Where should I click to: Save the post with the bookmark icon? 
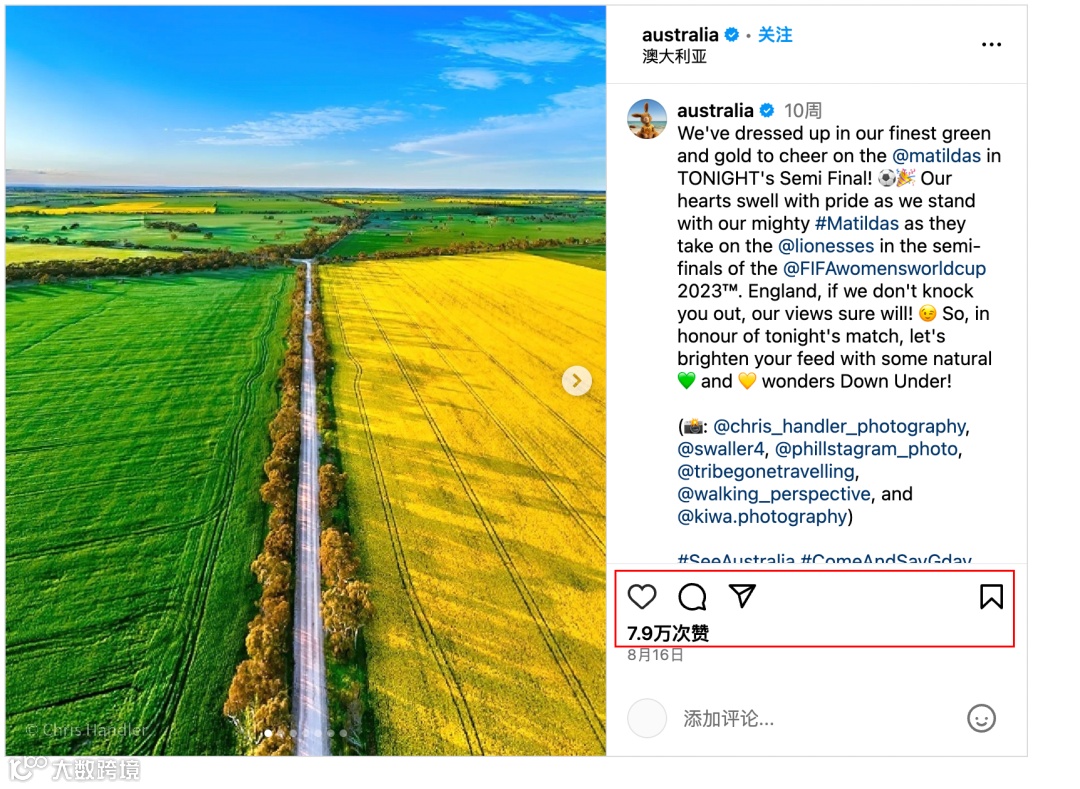point(991,596)
